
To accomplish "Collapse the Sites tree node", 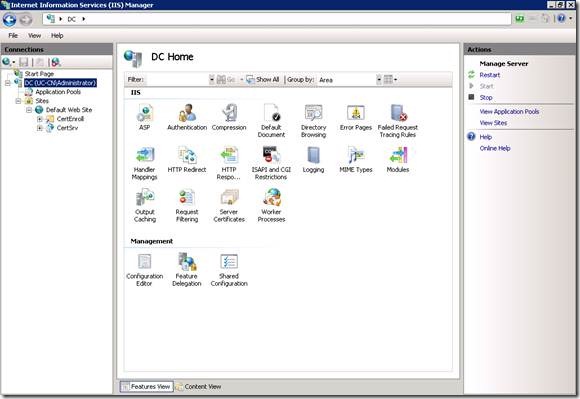I will (x=18, y=101).
